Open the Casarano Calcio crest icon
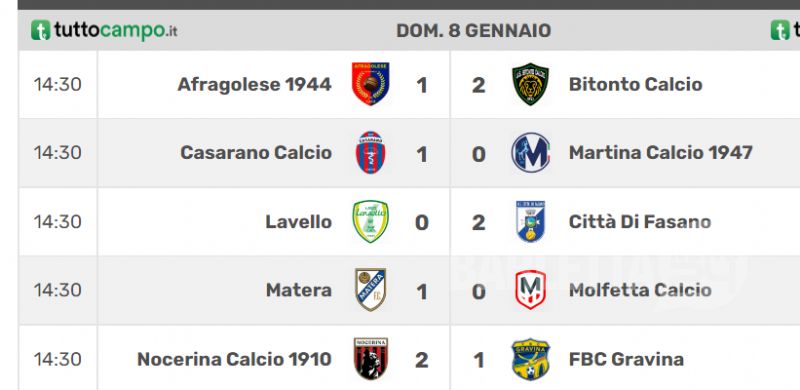This screenshot has width=800, height=390. 370,152
